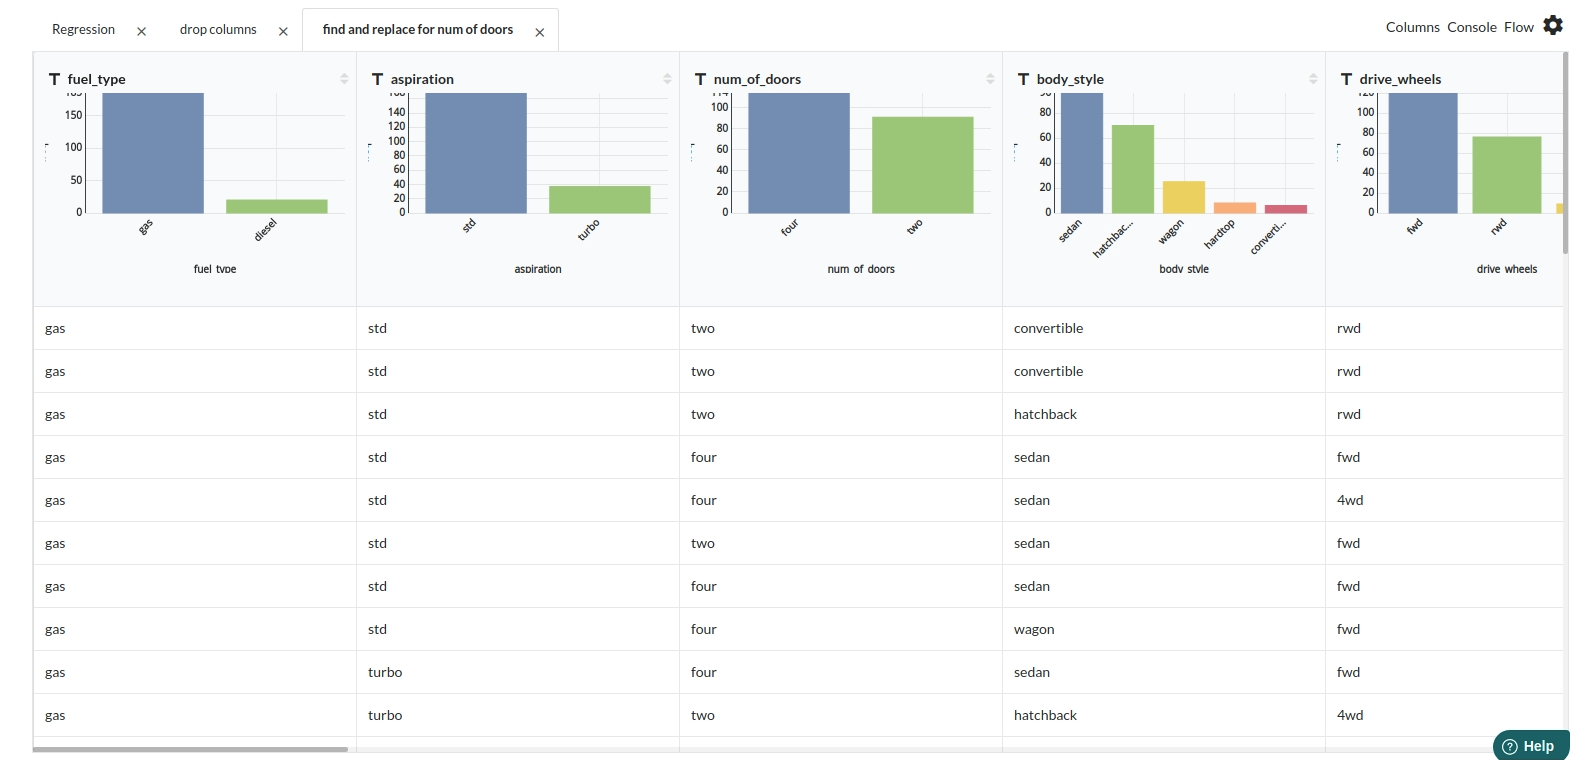Select the find and replace for num of doors tab
The width and height of the screenshot is (1596, 760).
tap(418, 30)
